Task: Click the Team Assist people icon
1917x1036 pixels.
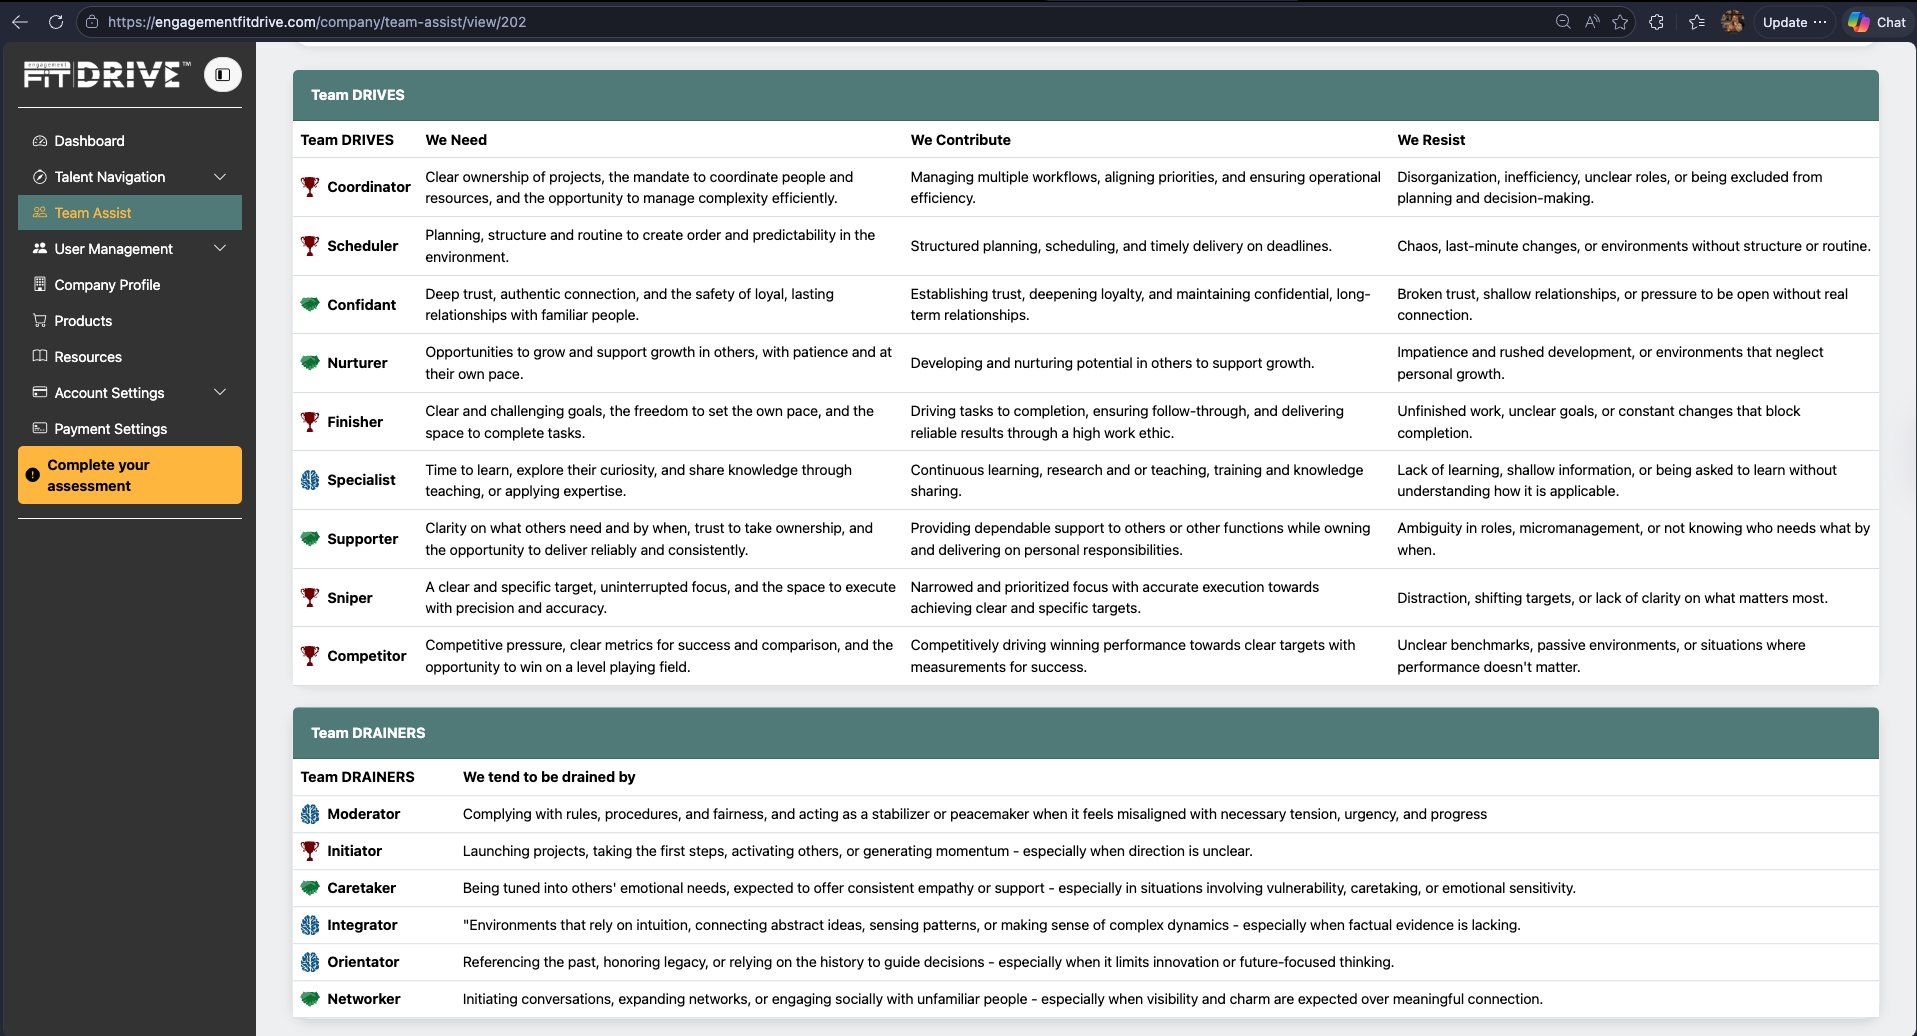Action: (40, 213)
